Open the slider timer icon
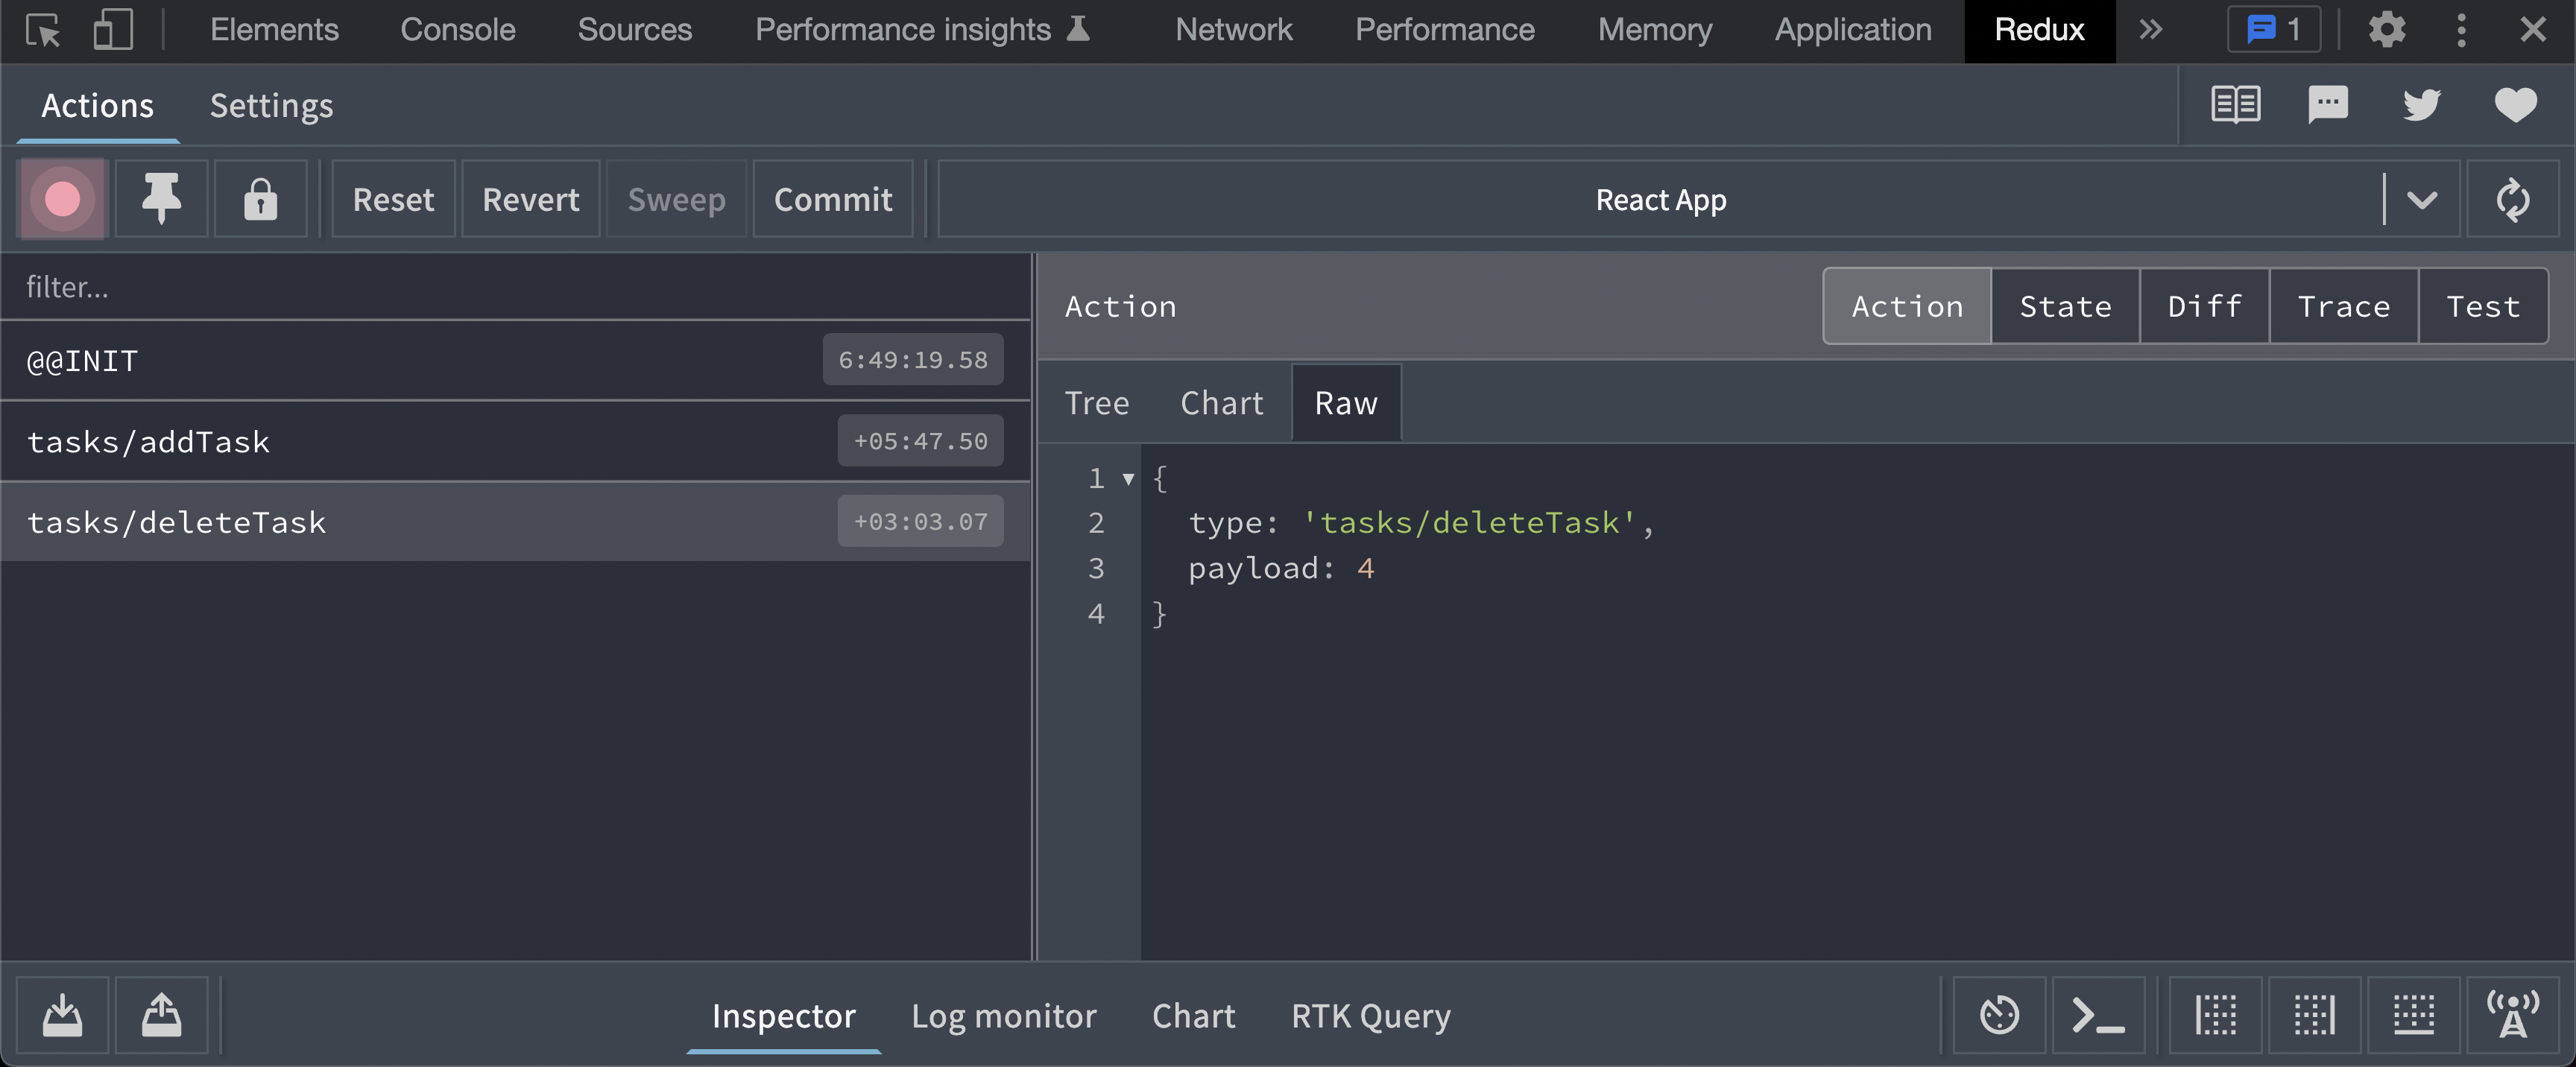This screenshot has width=2576, height=1067. tap(1999, 1015)
